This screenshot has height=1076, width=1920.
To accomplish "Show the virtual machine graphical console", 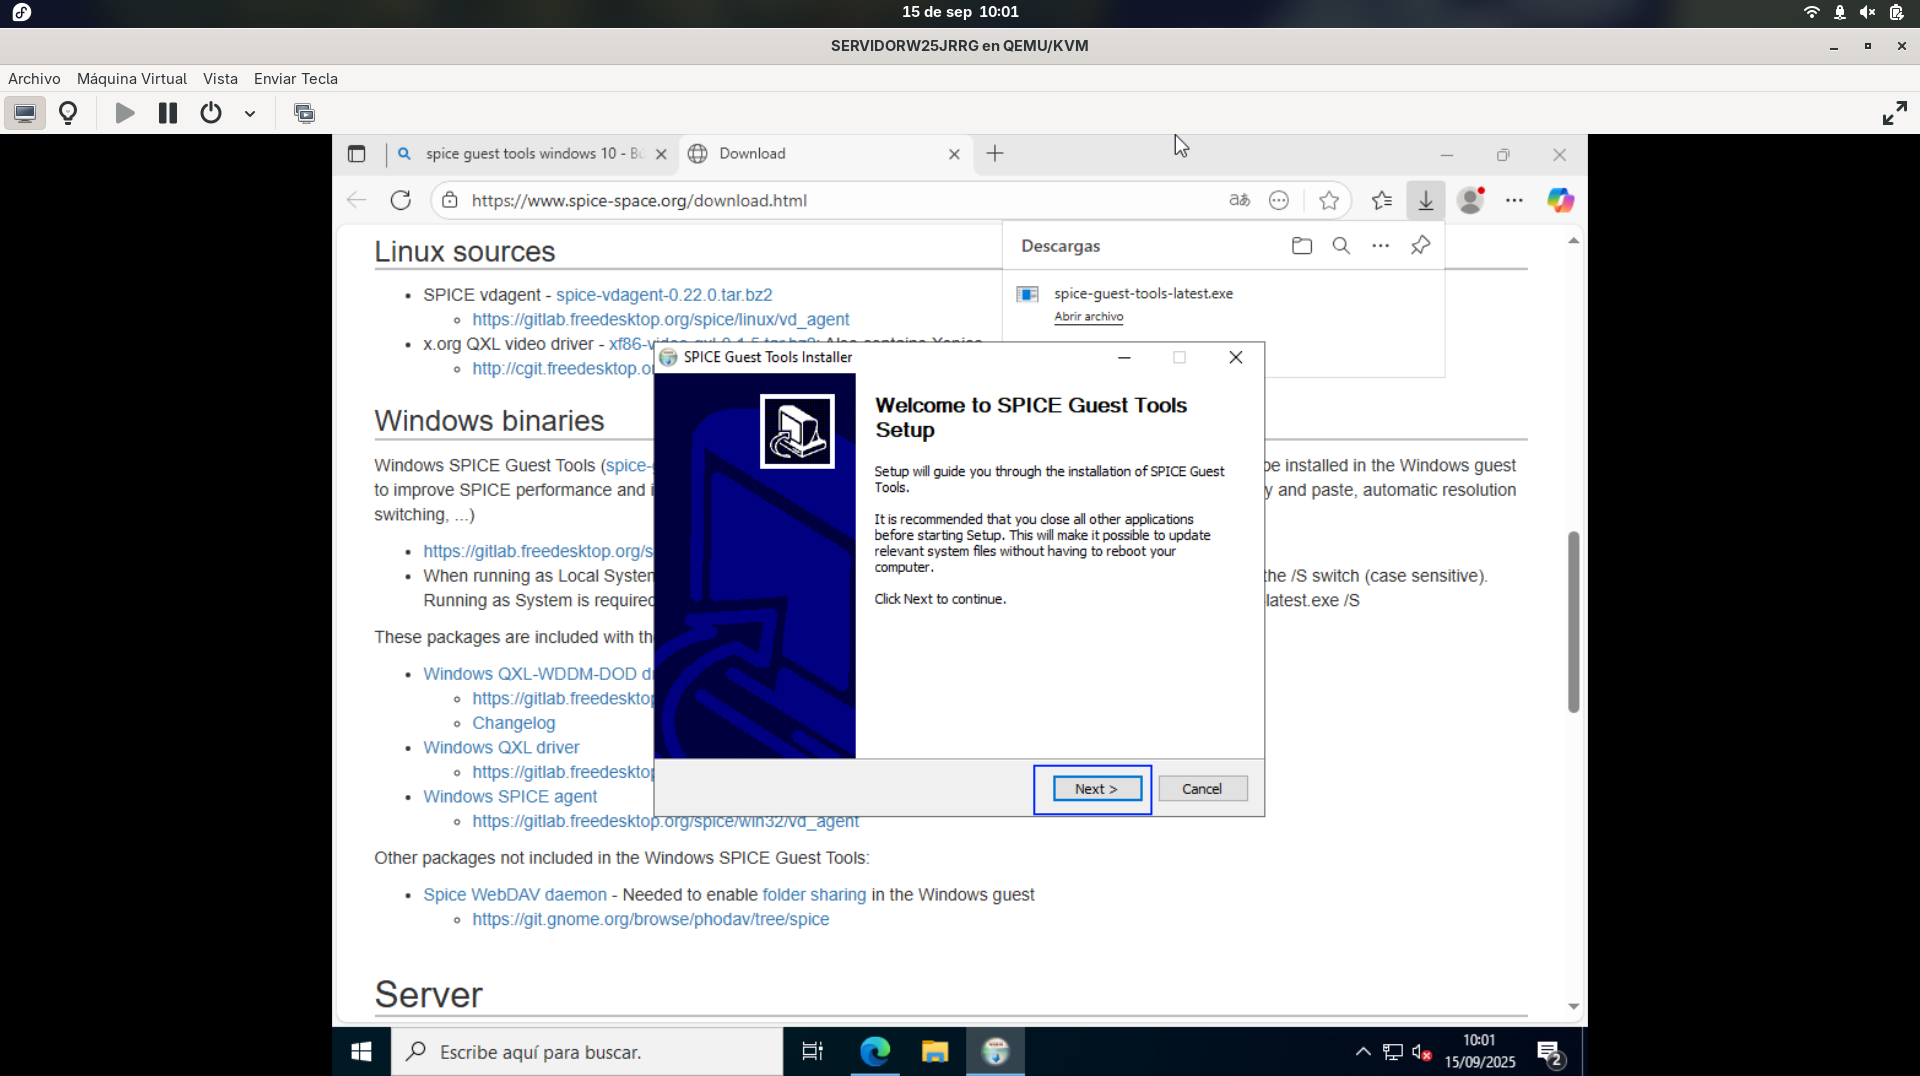I will coord(25,113).
